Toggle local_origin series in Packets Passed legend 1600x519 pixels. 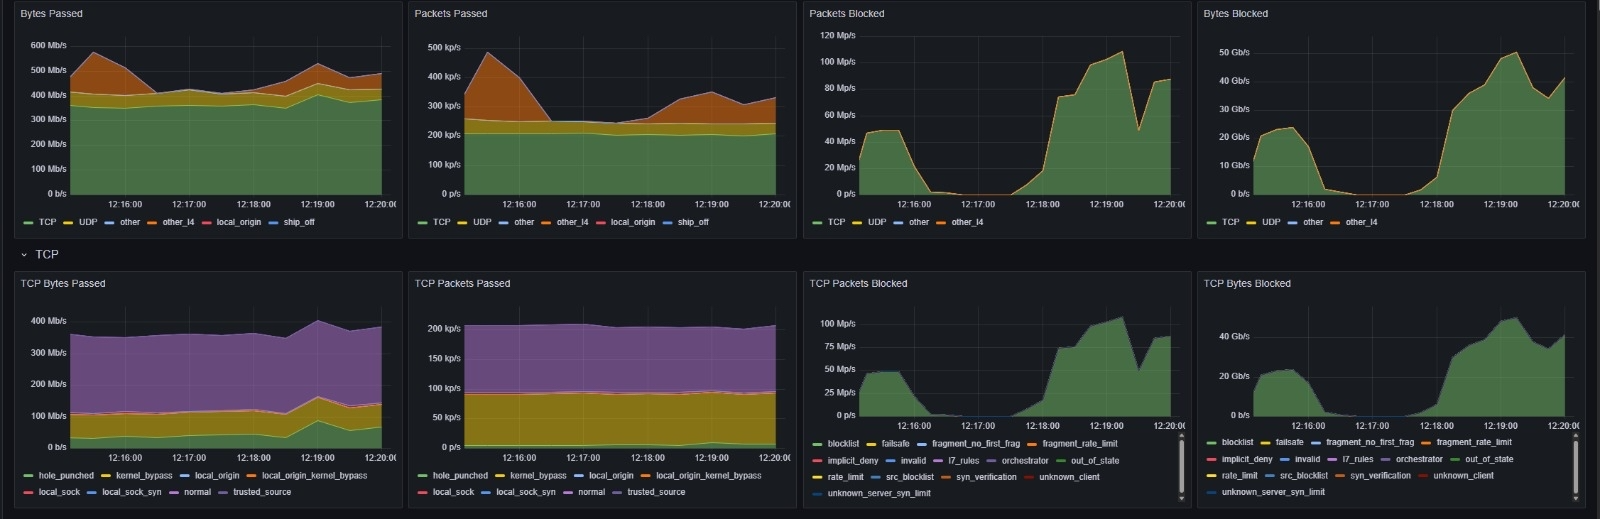(x=632, y=222)
